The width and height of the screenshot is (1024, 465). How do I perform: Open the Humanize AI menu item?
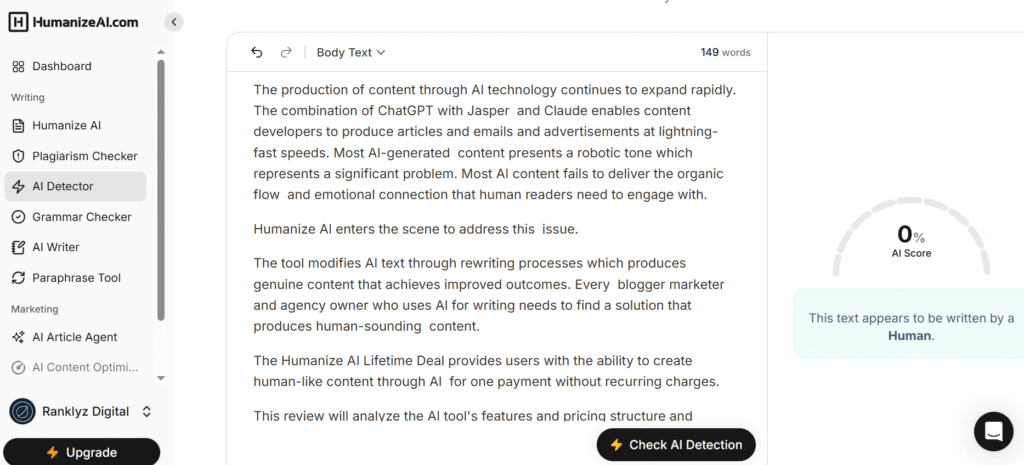tap(66, 126)
